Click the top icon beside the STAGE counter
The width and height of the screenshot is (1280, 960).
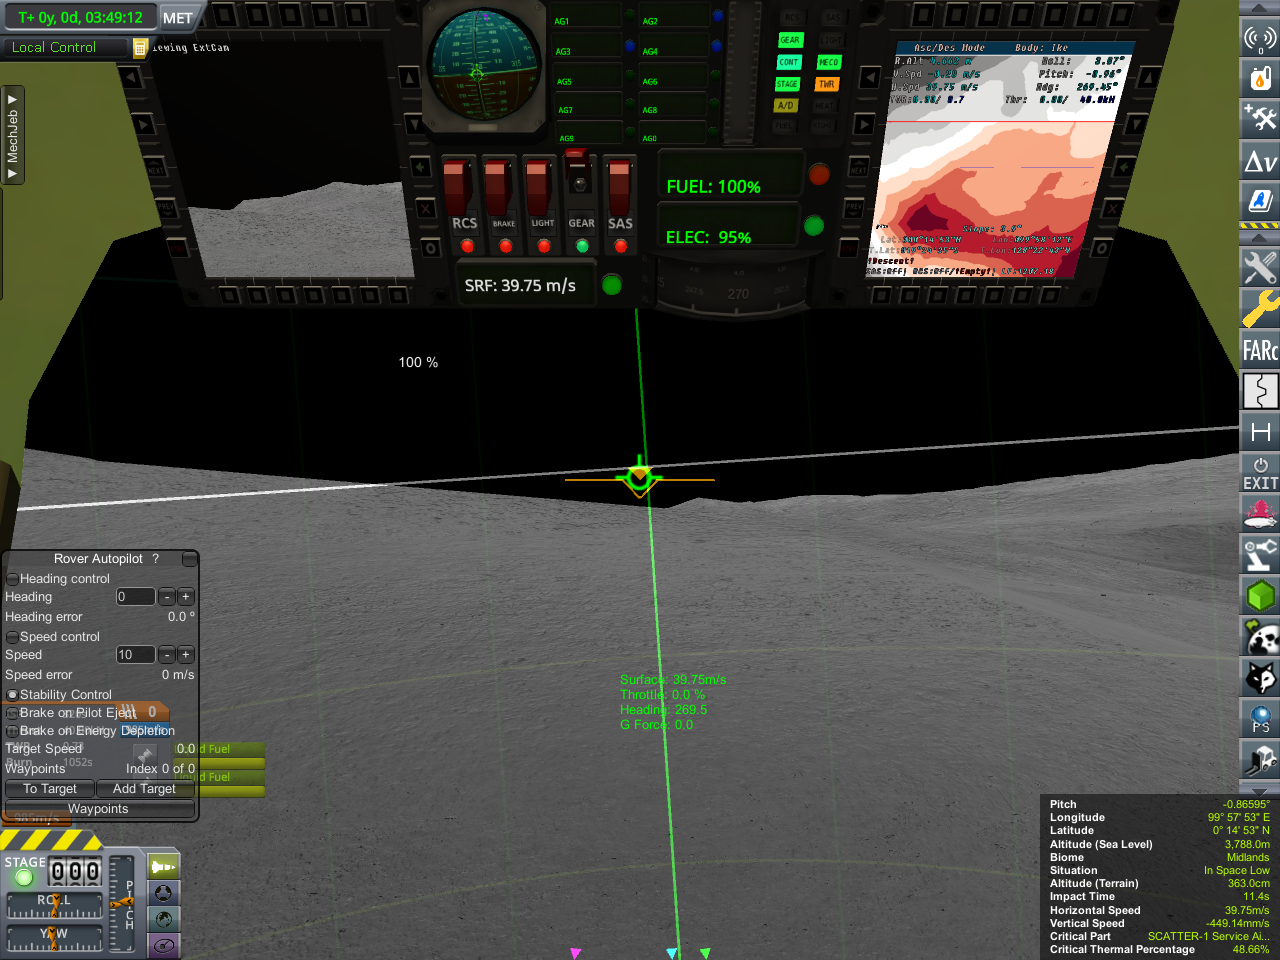[164, 867]
